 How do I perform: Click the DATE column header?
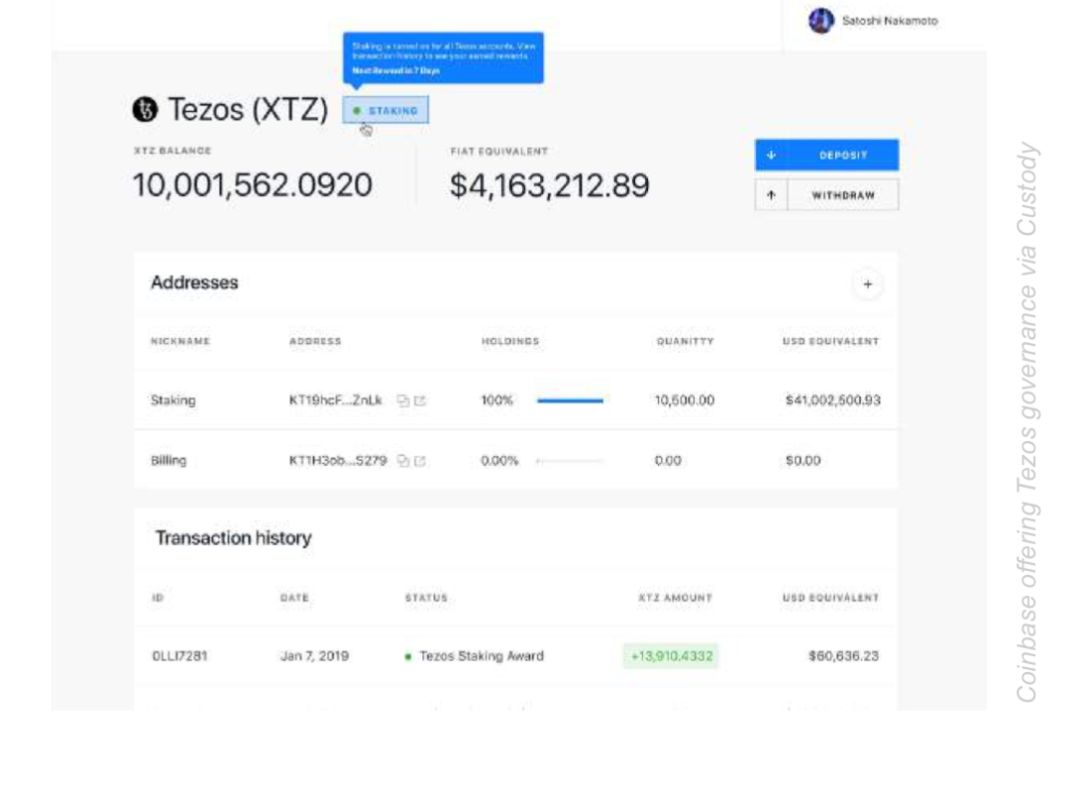(294, 598)
